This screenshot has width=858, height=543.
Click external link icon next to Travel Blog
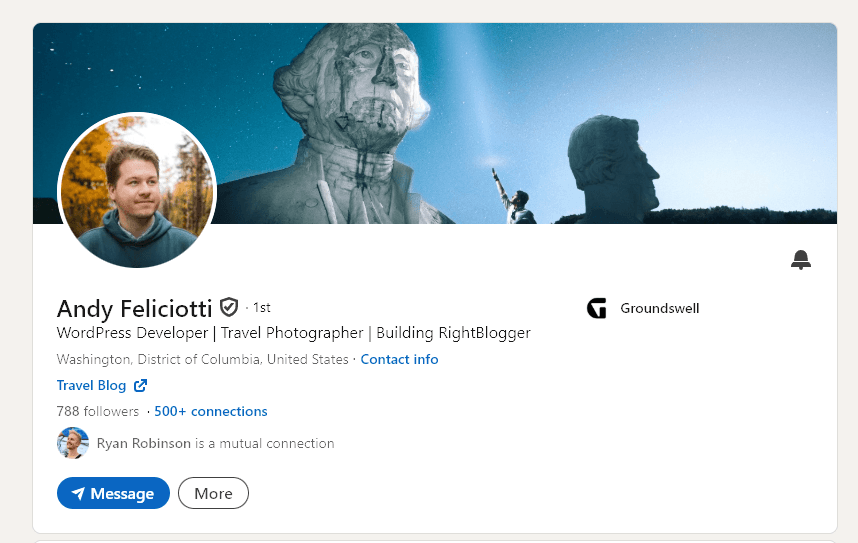tap(141, 385)
